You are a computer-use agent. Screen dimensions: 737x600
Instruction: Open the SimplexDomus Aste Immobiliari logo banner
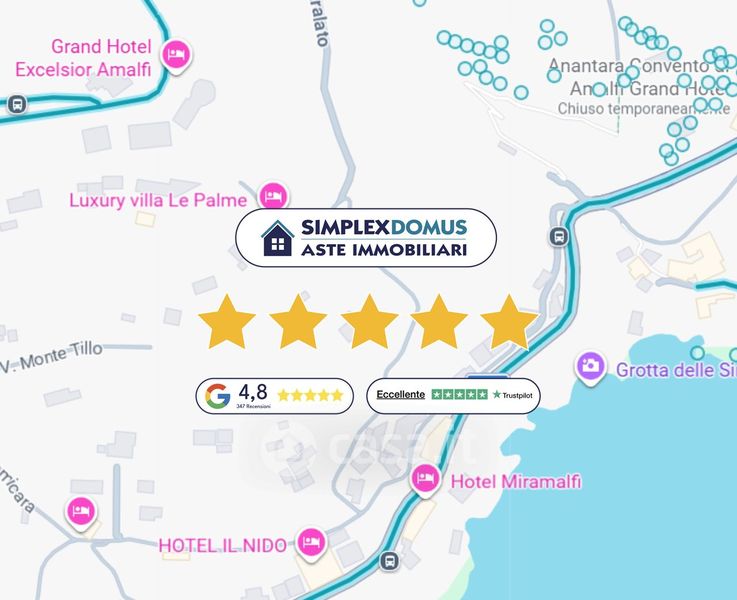click(366, 238)
